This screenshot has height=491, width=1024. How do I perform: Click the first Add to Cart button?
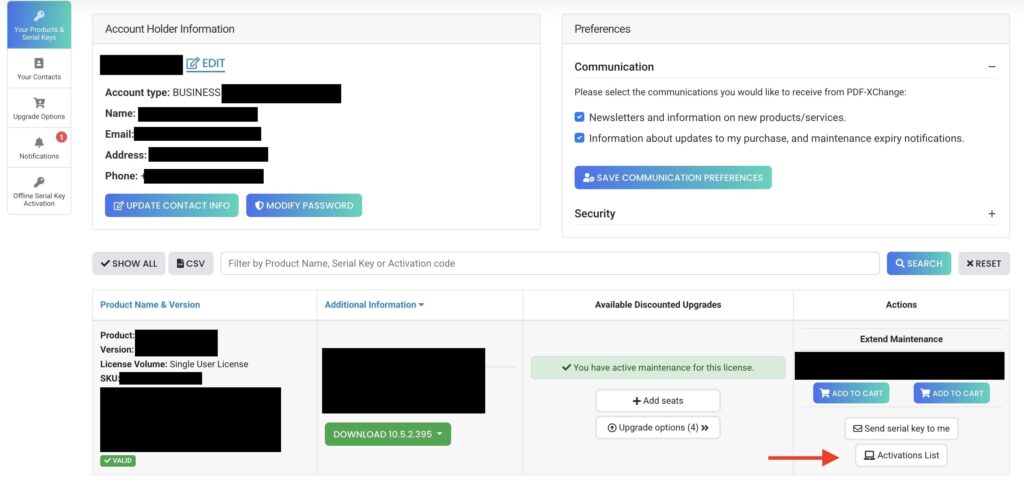[x=850, y=393]
